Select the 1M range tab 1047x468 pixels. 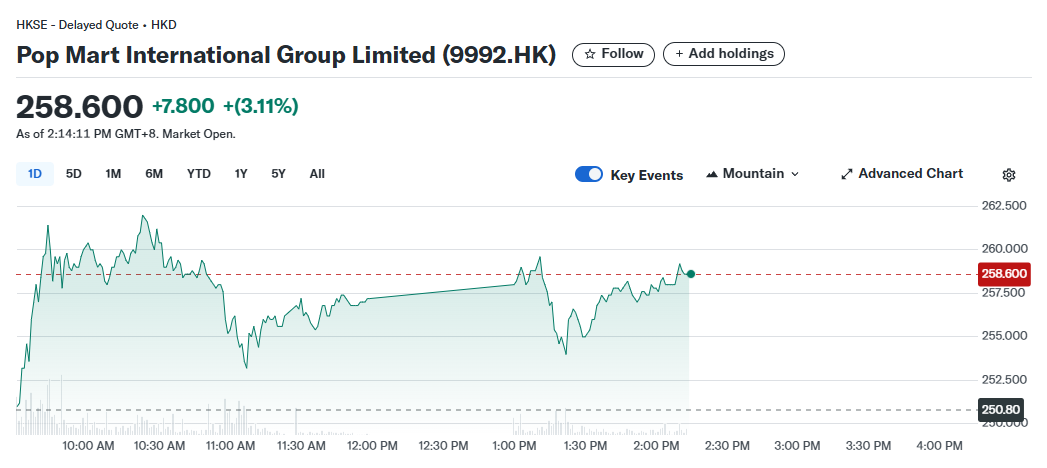point(113,174)
